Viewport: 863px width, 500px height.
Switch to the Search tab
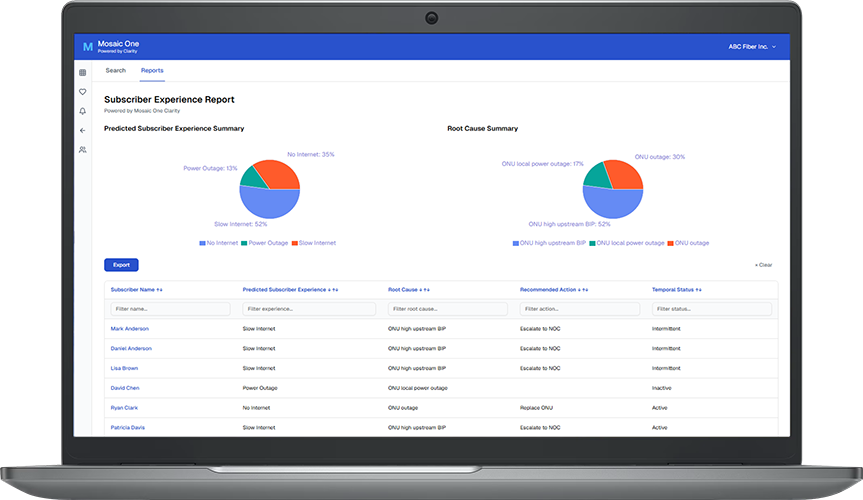116,71
